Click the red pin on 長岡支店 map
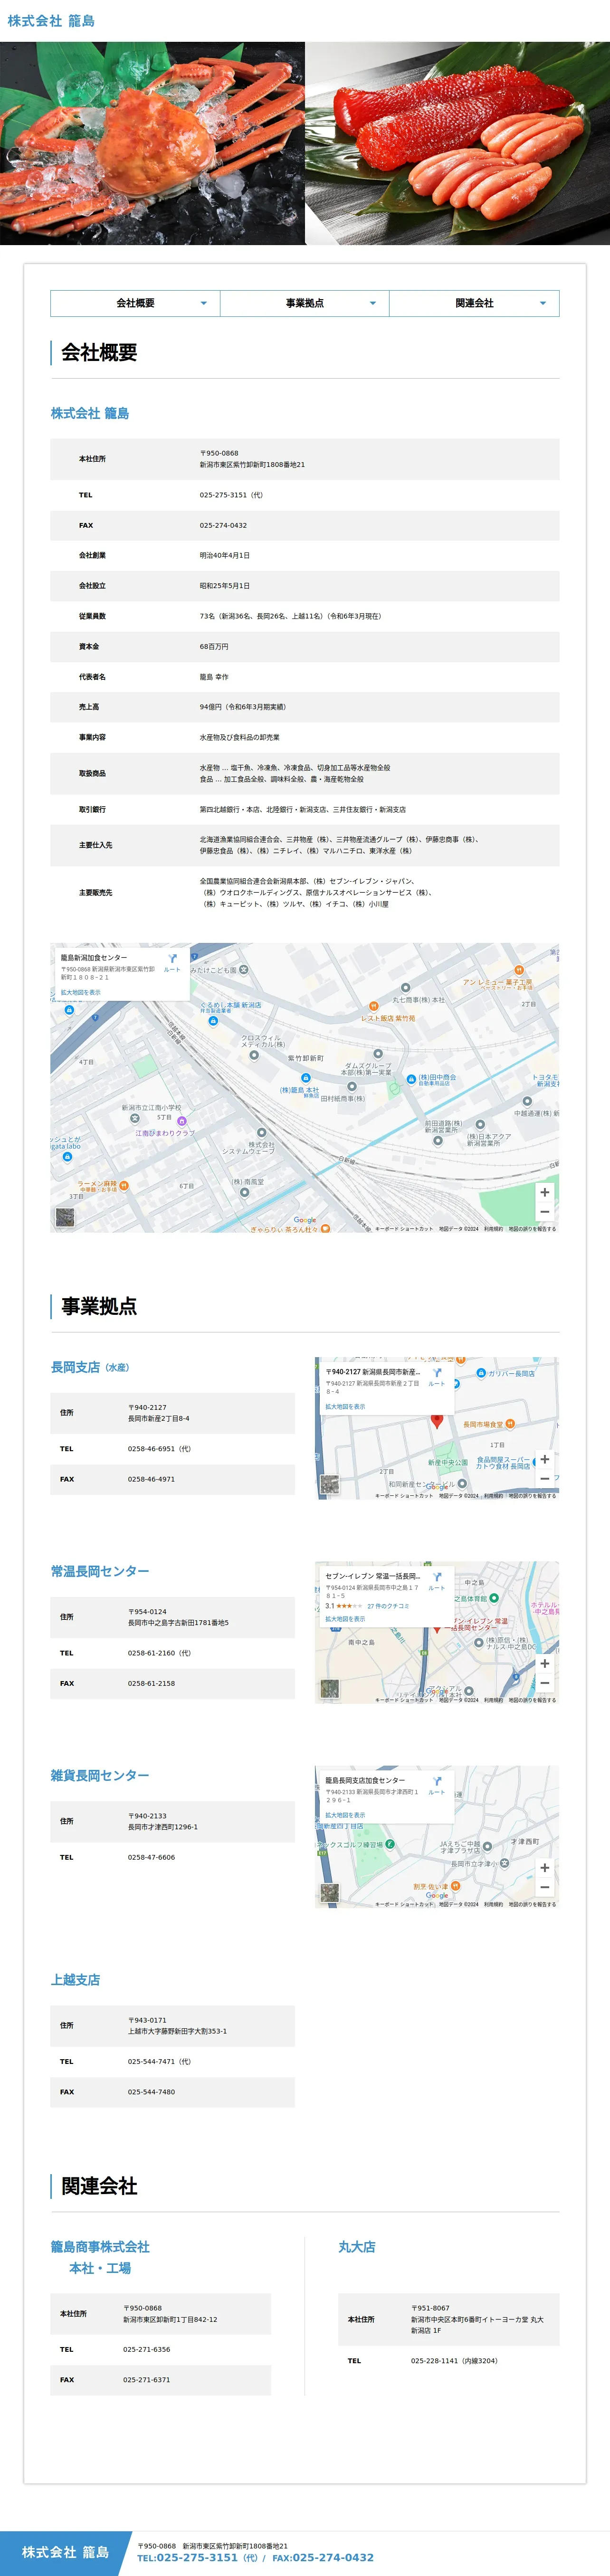The width and height of the screenshot is (610, 2576). [437, 1421]
